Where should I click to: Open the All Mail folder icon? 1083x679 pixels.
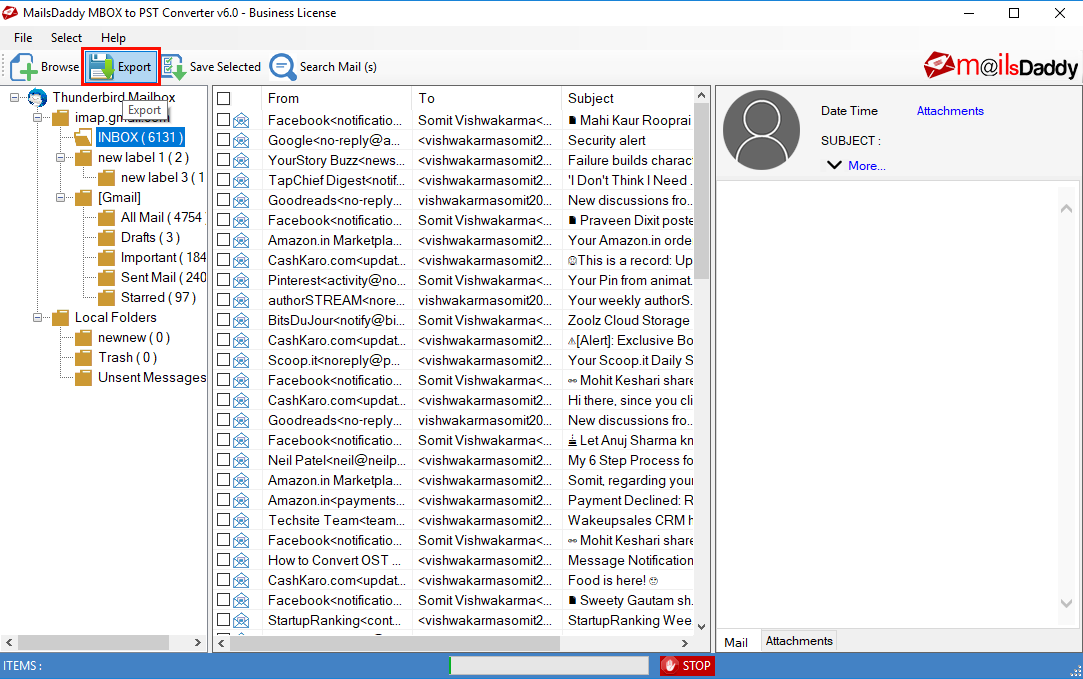(x=106, y=218)
